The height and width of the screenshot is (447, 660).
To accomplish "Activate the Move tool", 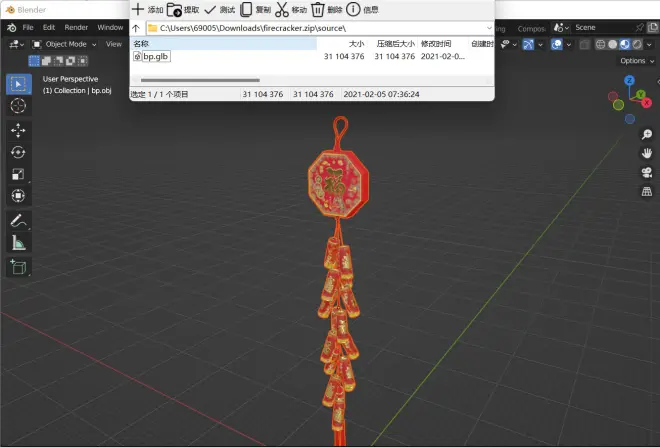I will [18, 130].
